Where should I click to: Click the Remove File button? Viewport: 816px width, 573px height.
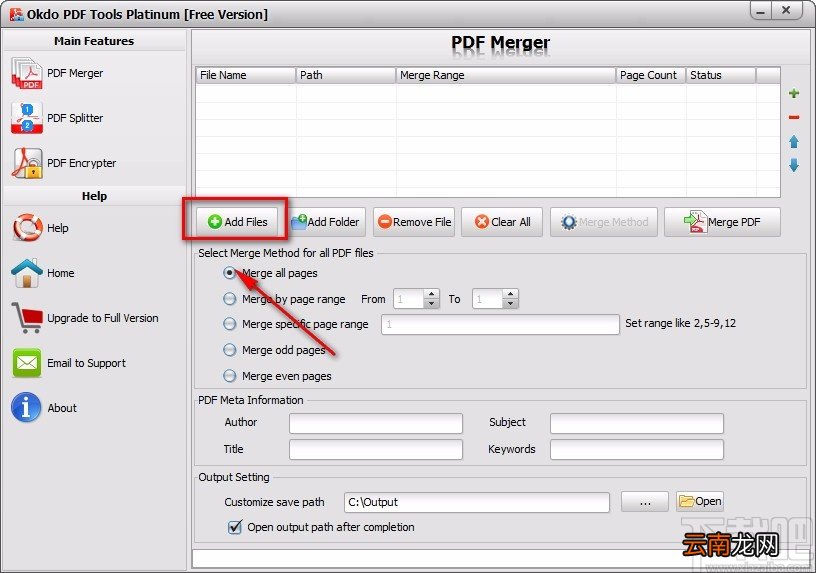[x=414, y=222]
